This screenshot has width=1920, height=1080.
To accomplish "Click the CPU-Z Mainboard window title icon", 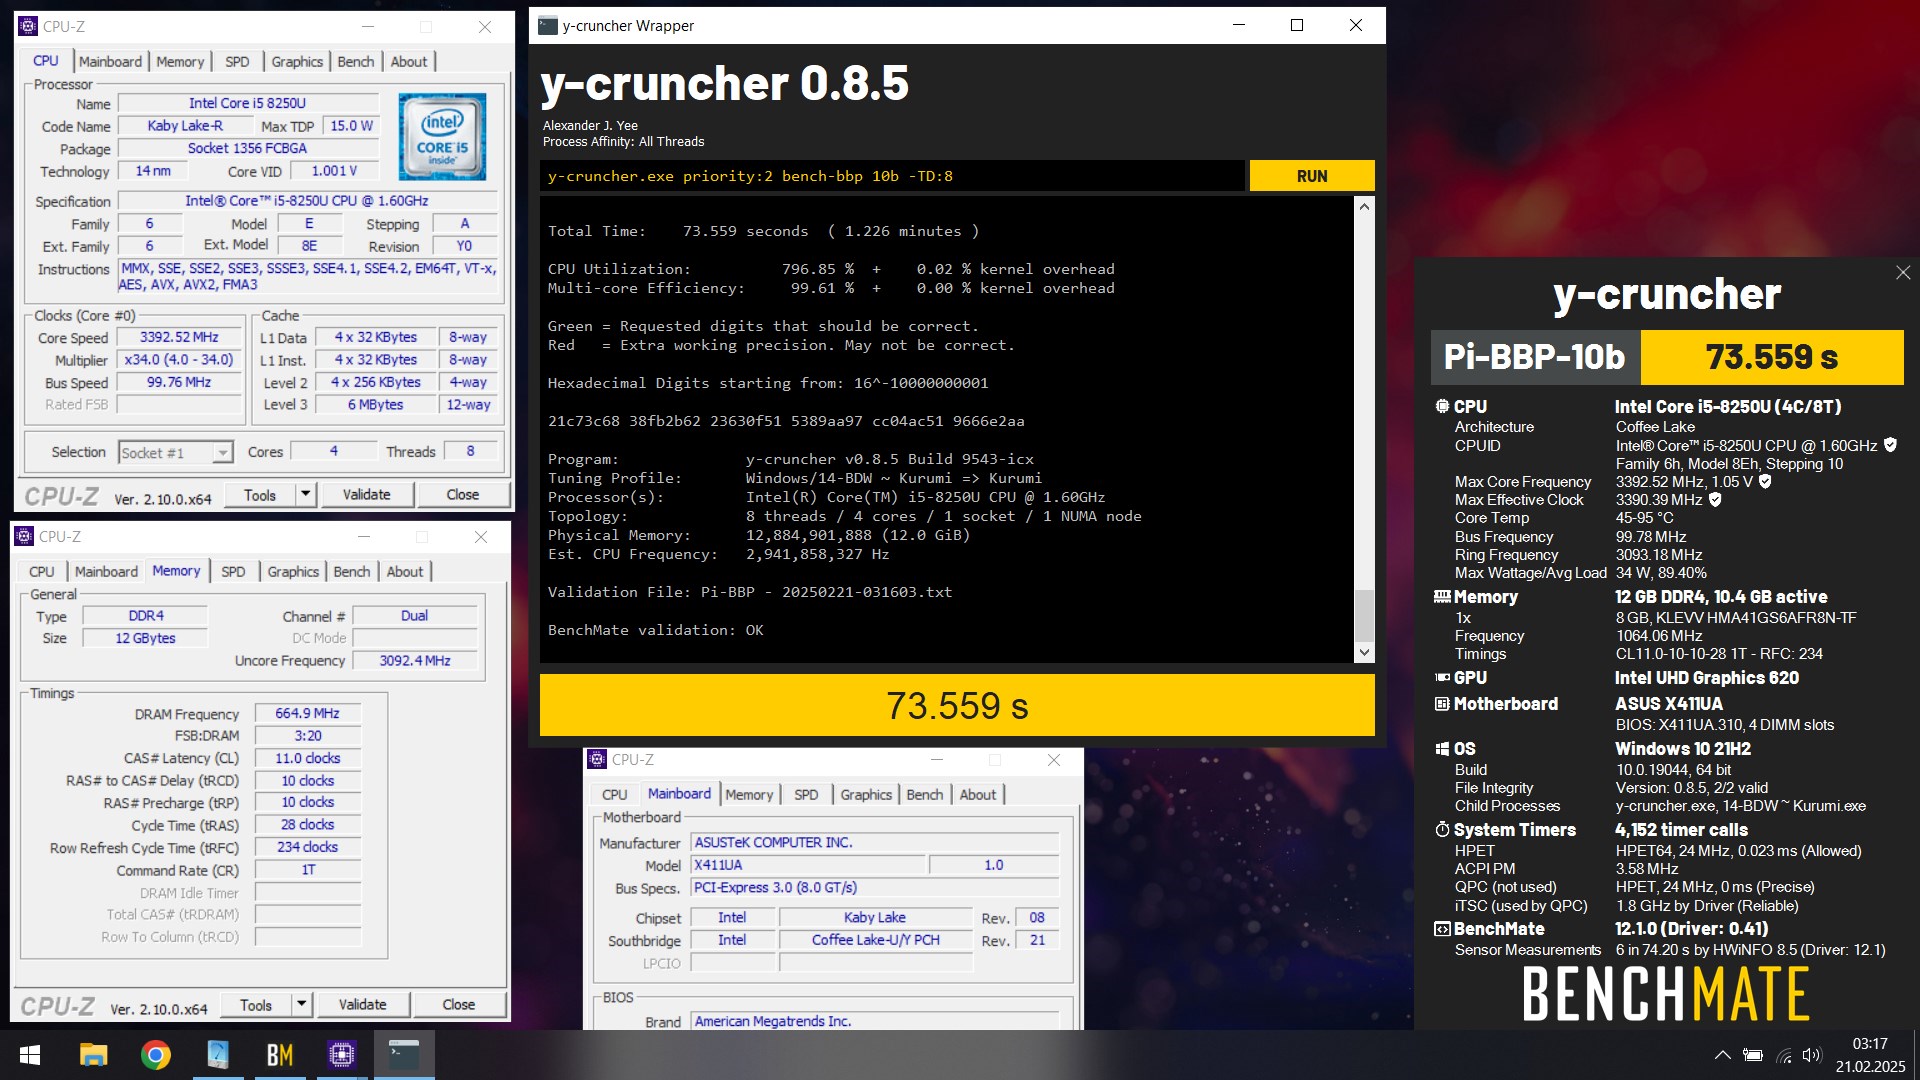I will [597, 760].
